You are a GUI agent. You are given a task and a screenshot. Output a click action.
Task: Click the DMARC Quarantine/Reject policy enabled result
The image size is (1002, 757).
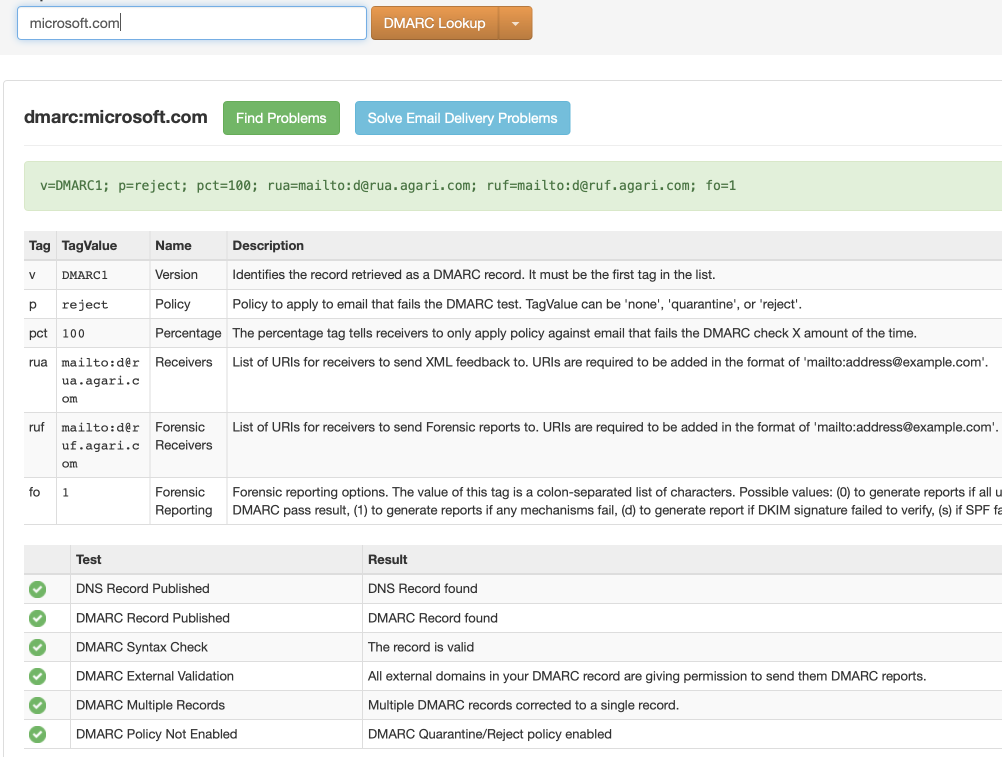(x=489, y=734)
